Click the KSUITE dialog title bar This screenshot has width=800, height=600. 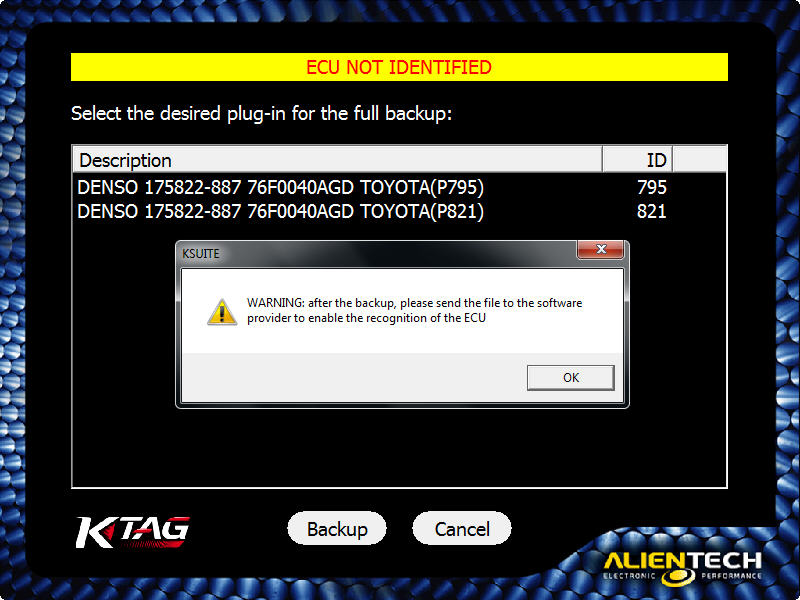(378, 253)
